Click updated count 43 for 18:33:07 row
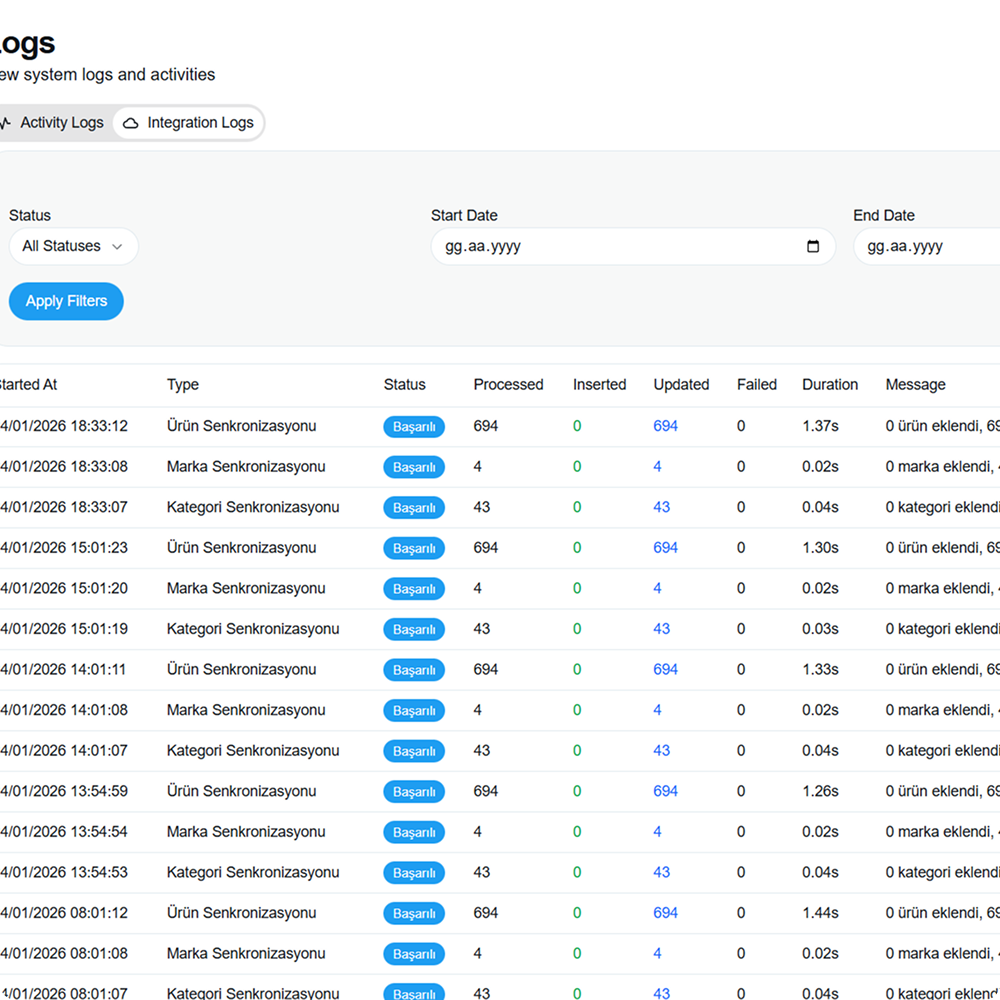The width and height of the screenshot is (1000, 1000). coord(661,507)
